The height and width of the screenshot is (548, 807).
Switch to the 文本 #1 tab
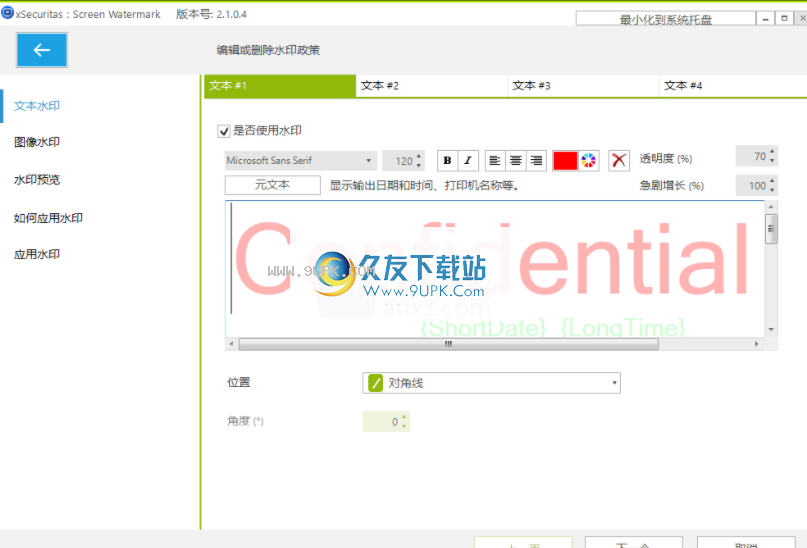280,86
